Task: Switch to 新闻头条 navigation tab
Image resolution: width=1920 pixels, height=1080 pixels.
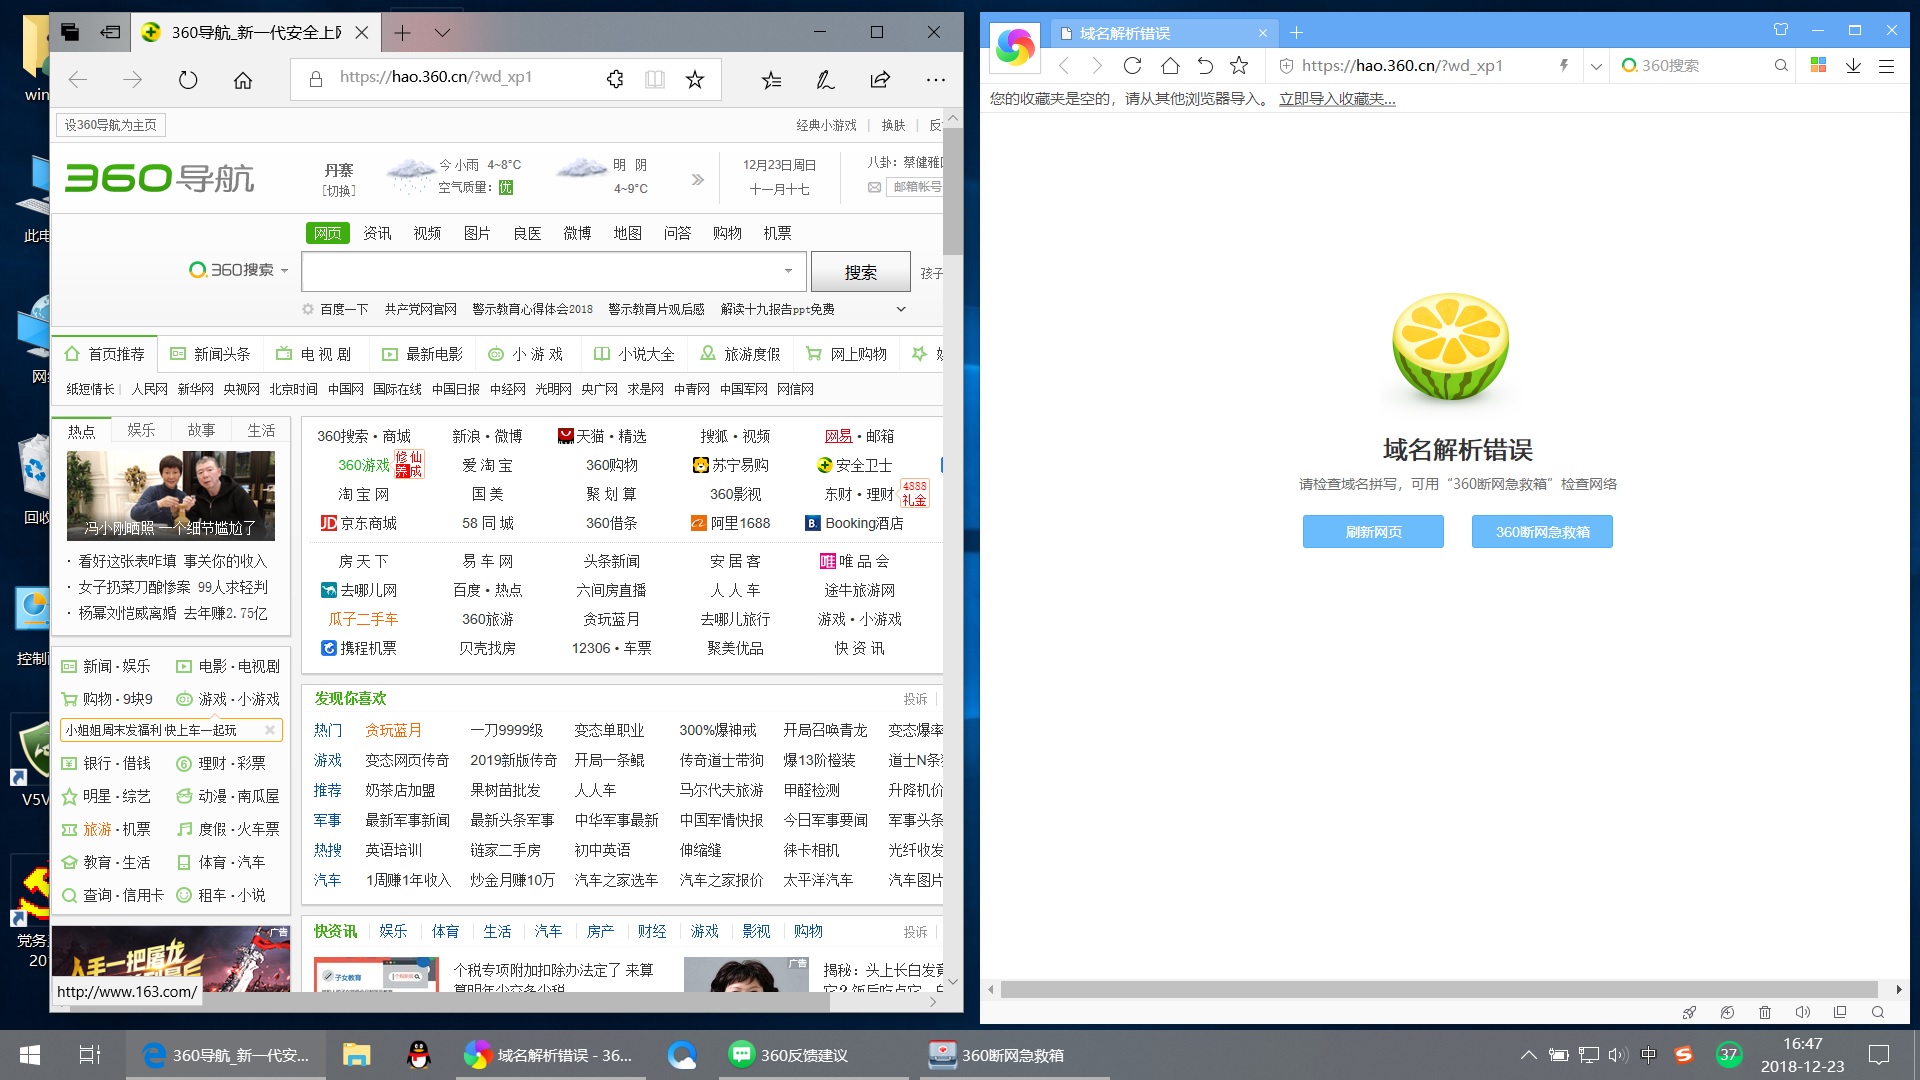Action: (211, 354)
